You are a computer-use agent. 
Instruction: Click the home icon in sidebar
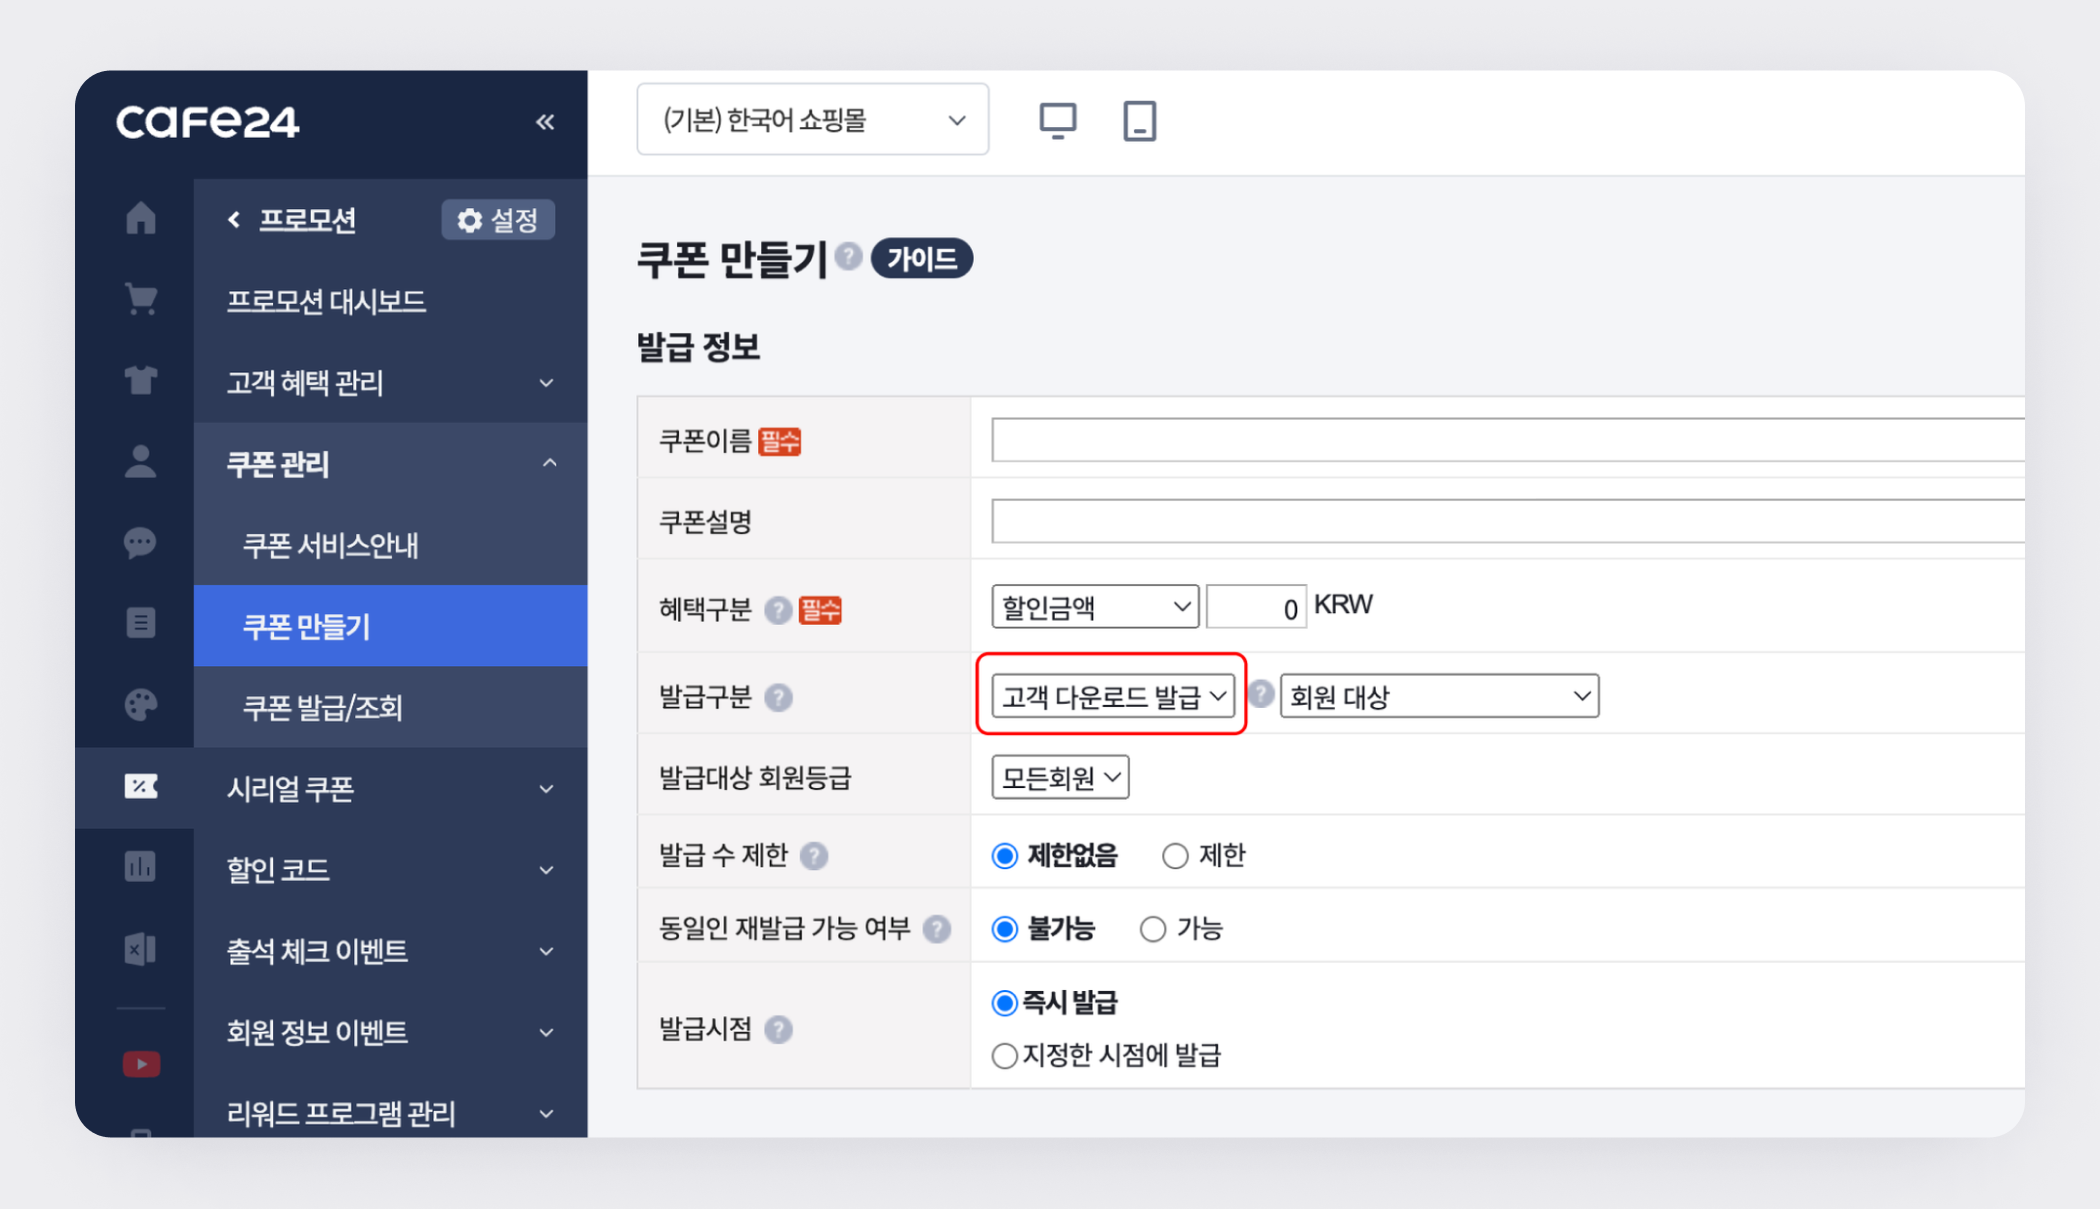pyautogui.click(x=141, y=218)
